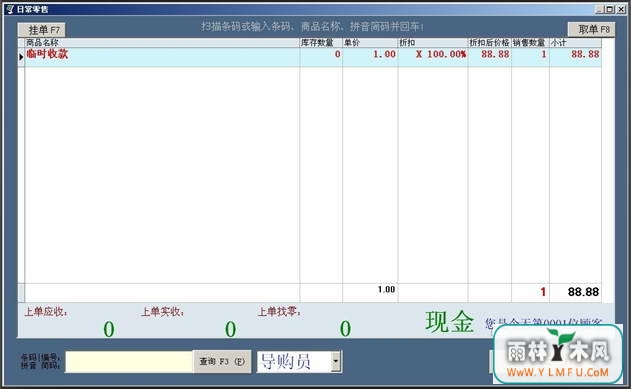
Task: Click the 挂单 F7 button
Action: tap(41, 30)
